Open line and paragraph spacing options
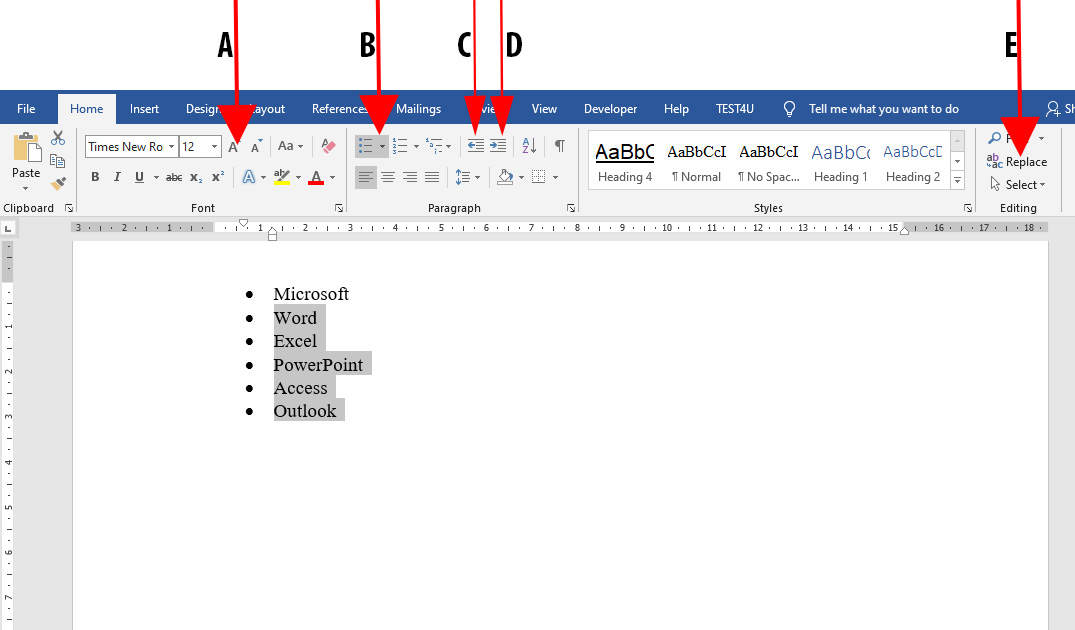Screen dimensions: 1075x630 click(468, 178)
